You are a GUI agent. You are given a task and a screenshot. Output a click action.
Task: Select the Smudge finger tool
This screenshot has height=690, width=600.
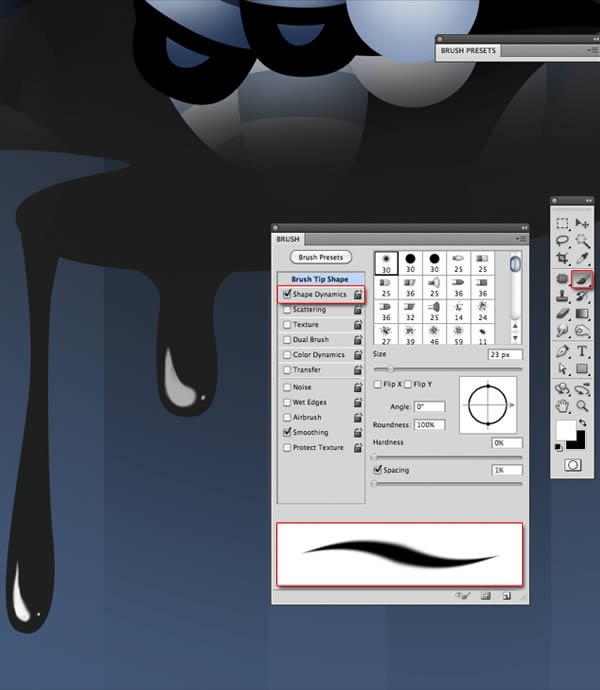pyautogui.click(x=562, y=330)
